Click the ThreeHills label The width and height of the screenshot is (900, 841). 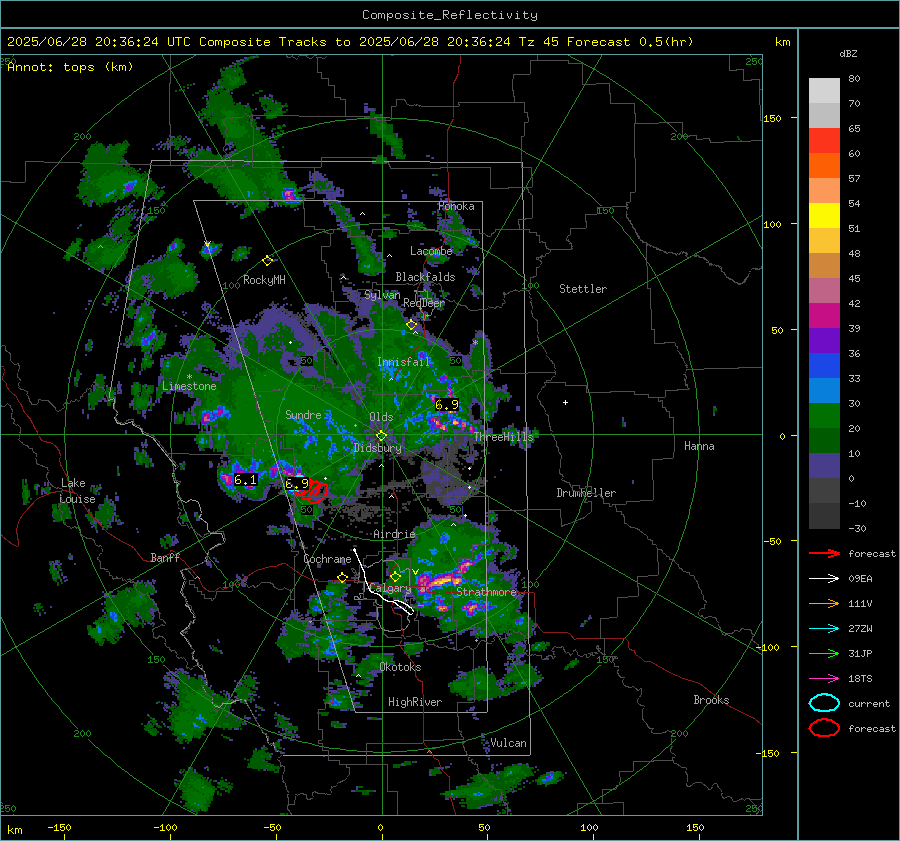[503, 437]
